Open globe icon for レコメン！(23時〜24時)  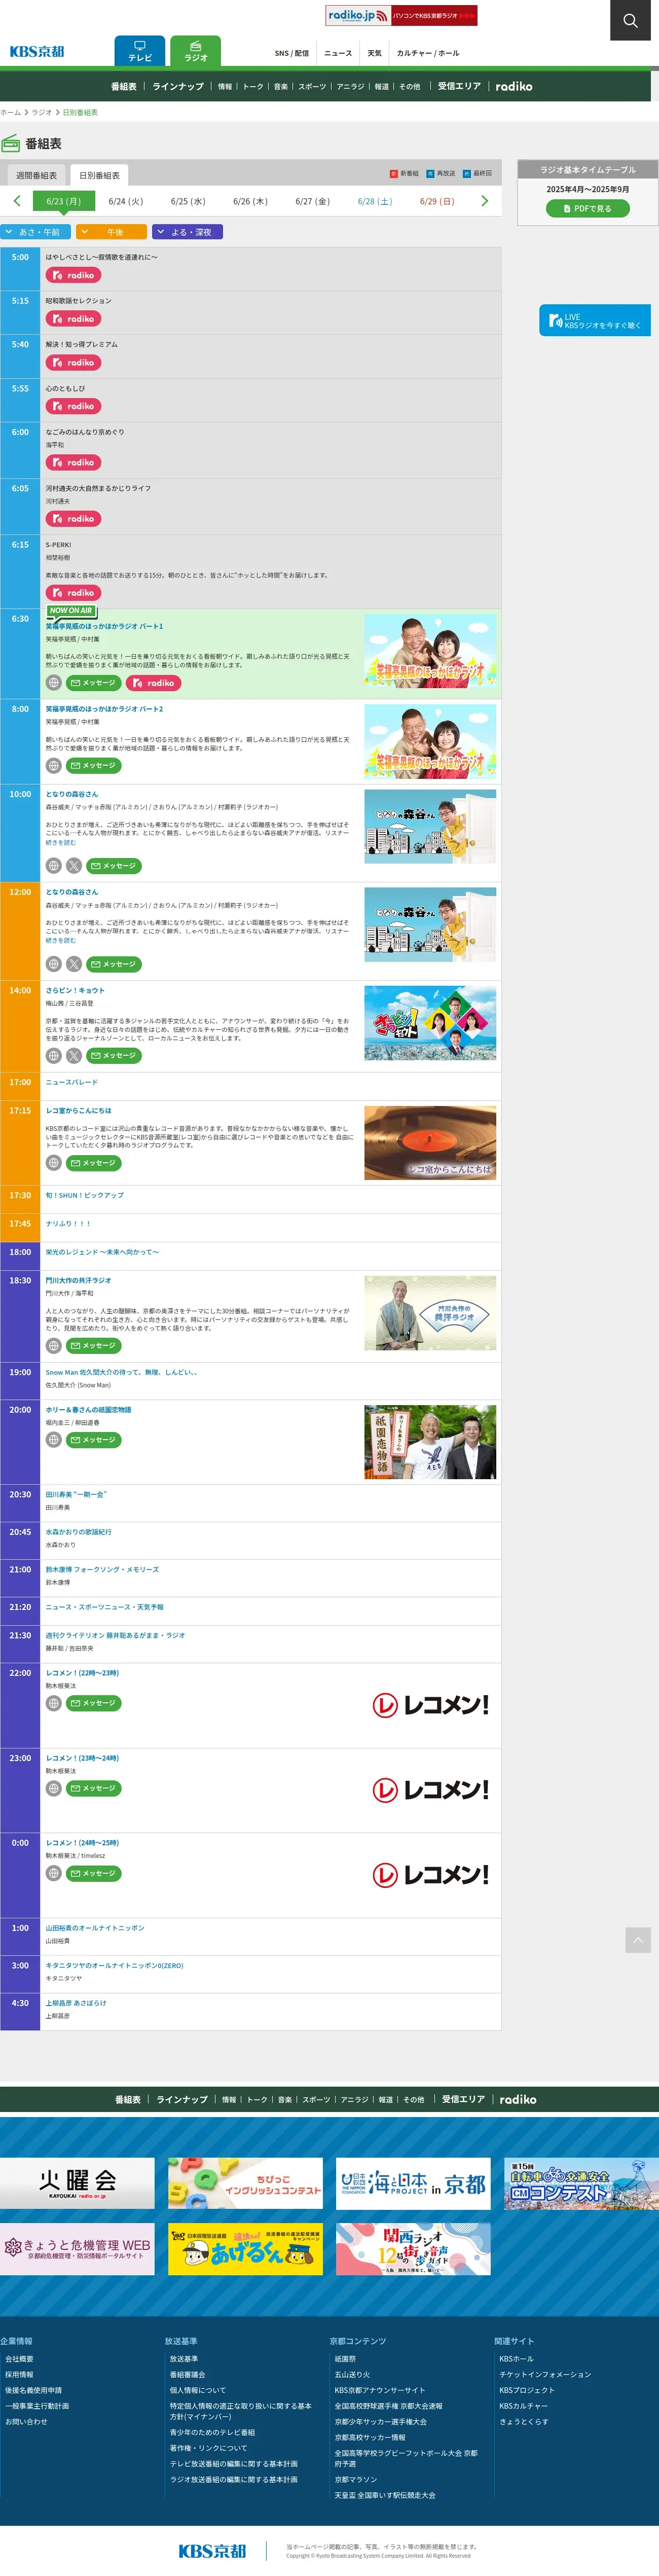[x=54, y=1787]
